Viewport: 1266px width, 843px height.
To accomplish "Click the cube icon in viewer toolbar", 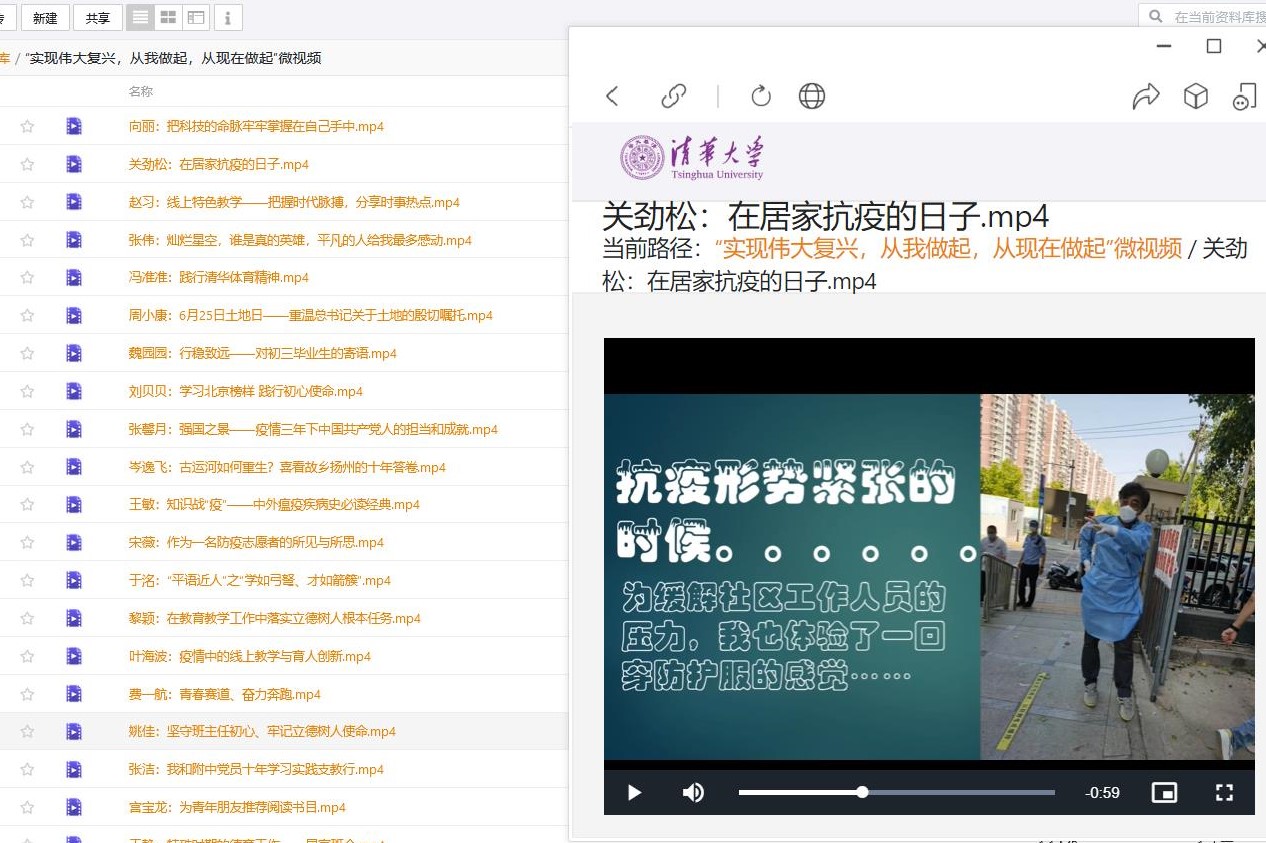I will pyautogui.click(x=1196, y=96).
